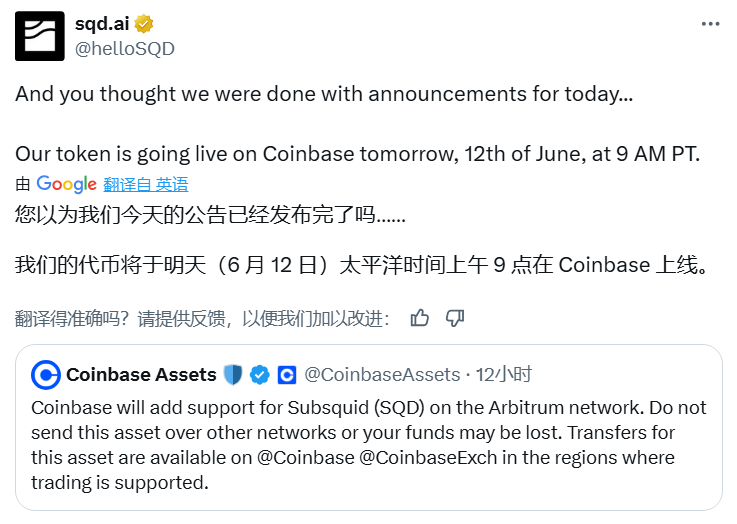737x524 pixels.
Task: Click the Coinbase Assets account name
Action: [141, 375]
